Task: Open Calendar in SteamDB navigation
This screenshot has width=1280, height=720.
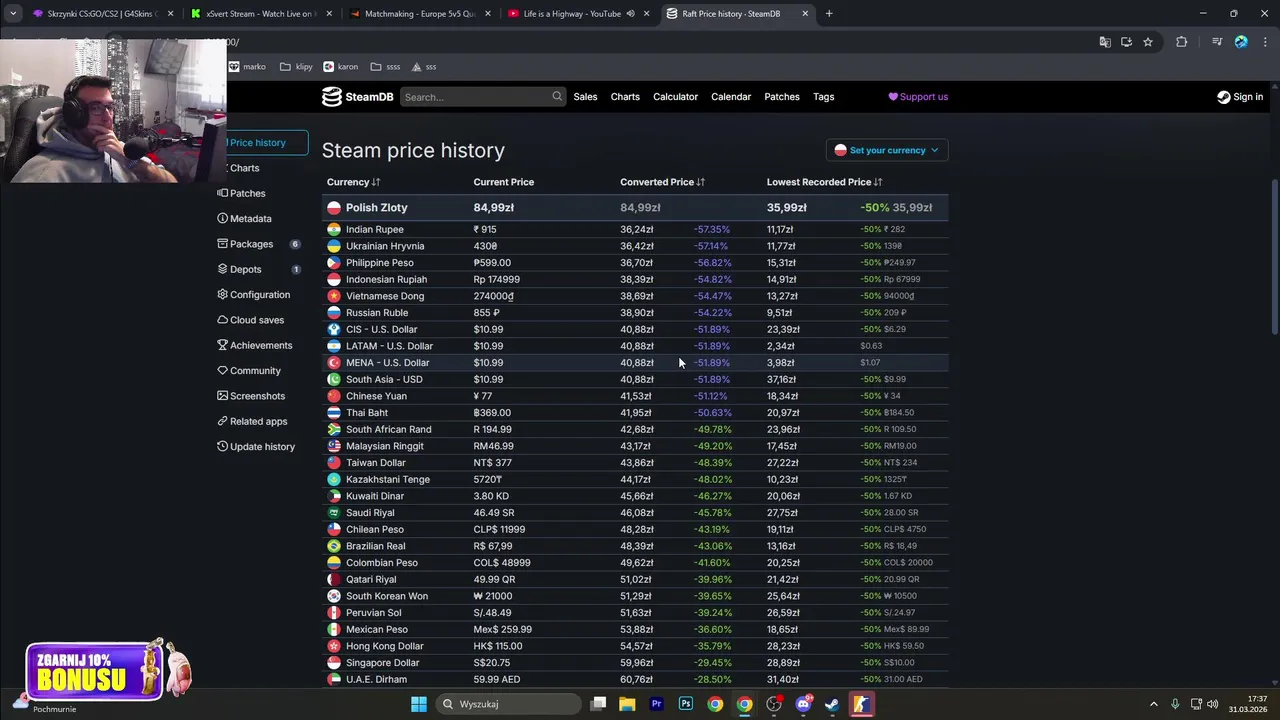Action: 730,97
